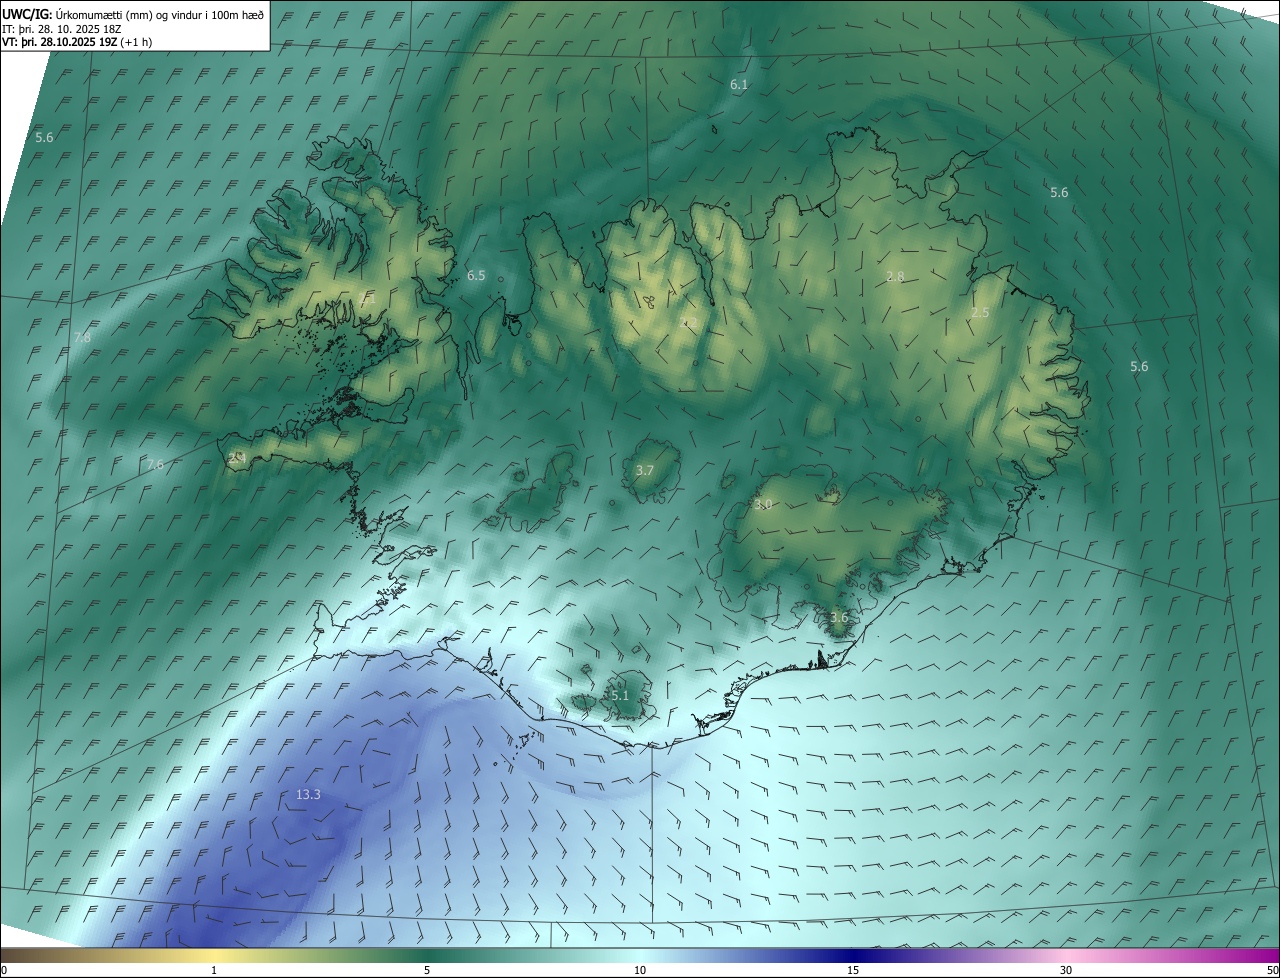Click the 2.5 value in east Iceland
This screenshot has height=978, width=1280.
click(x=980, y=313)
